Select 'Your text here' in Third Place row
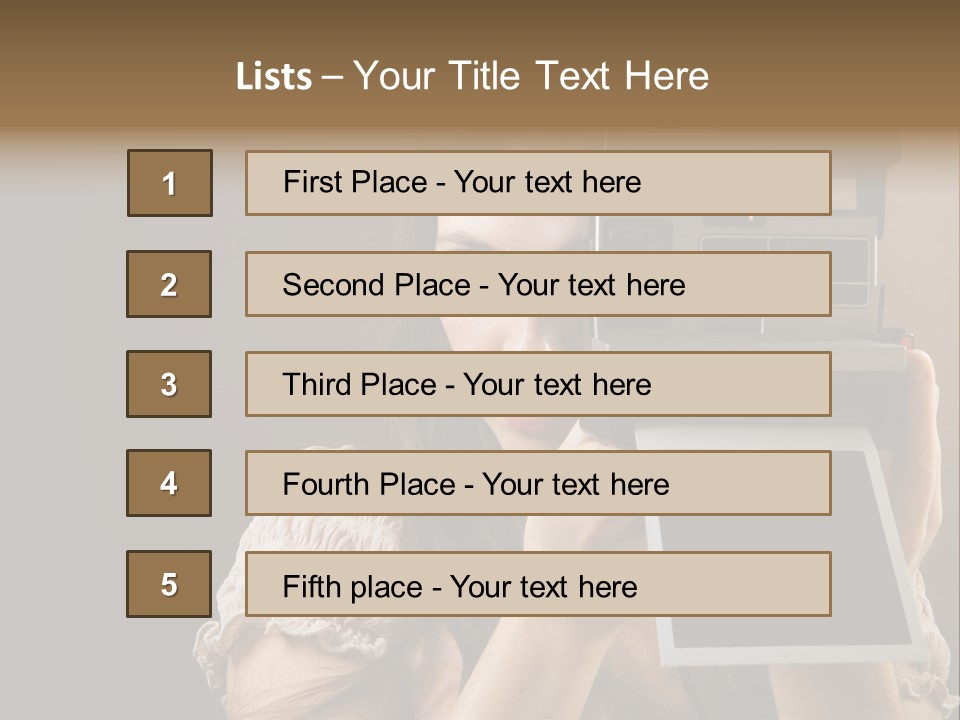 [x=557, y=385]
